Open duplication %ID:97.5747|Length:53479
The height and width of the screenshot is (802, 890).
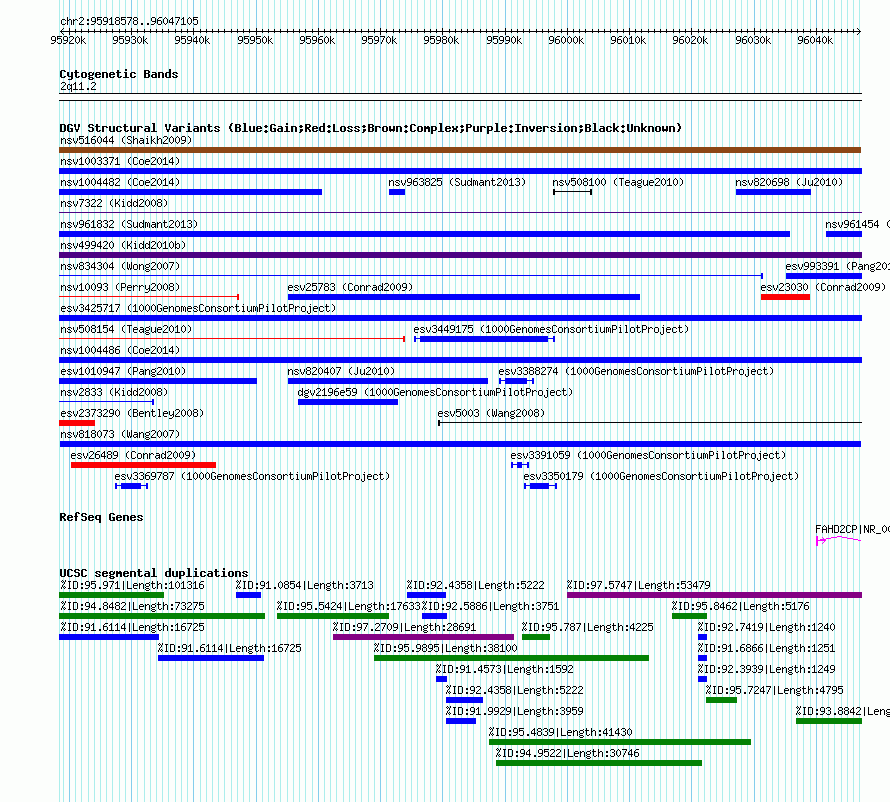639,585
